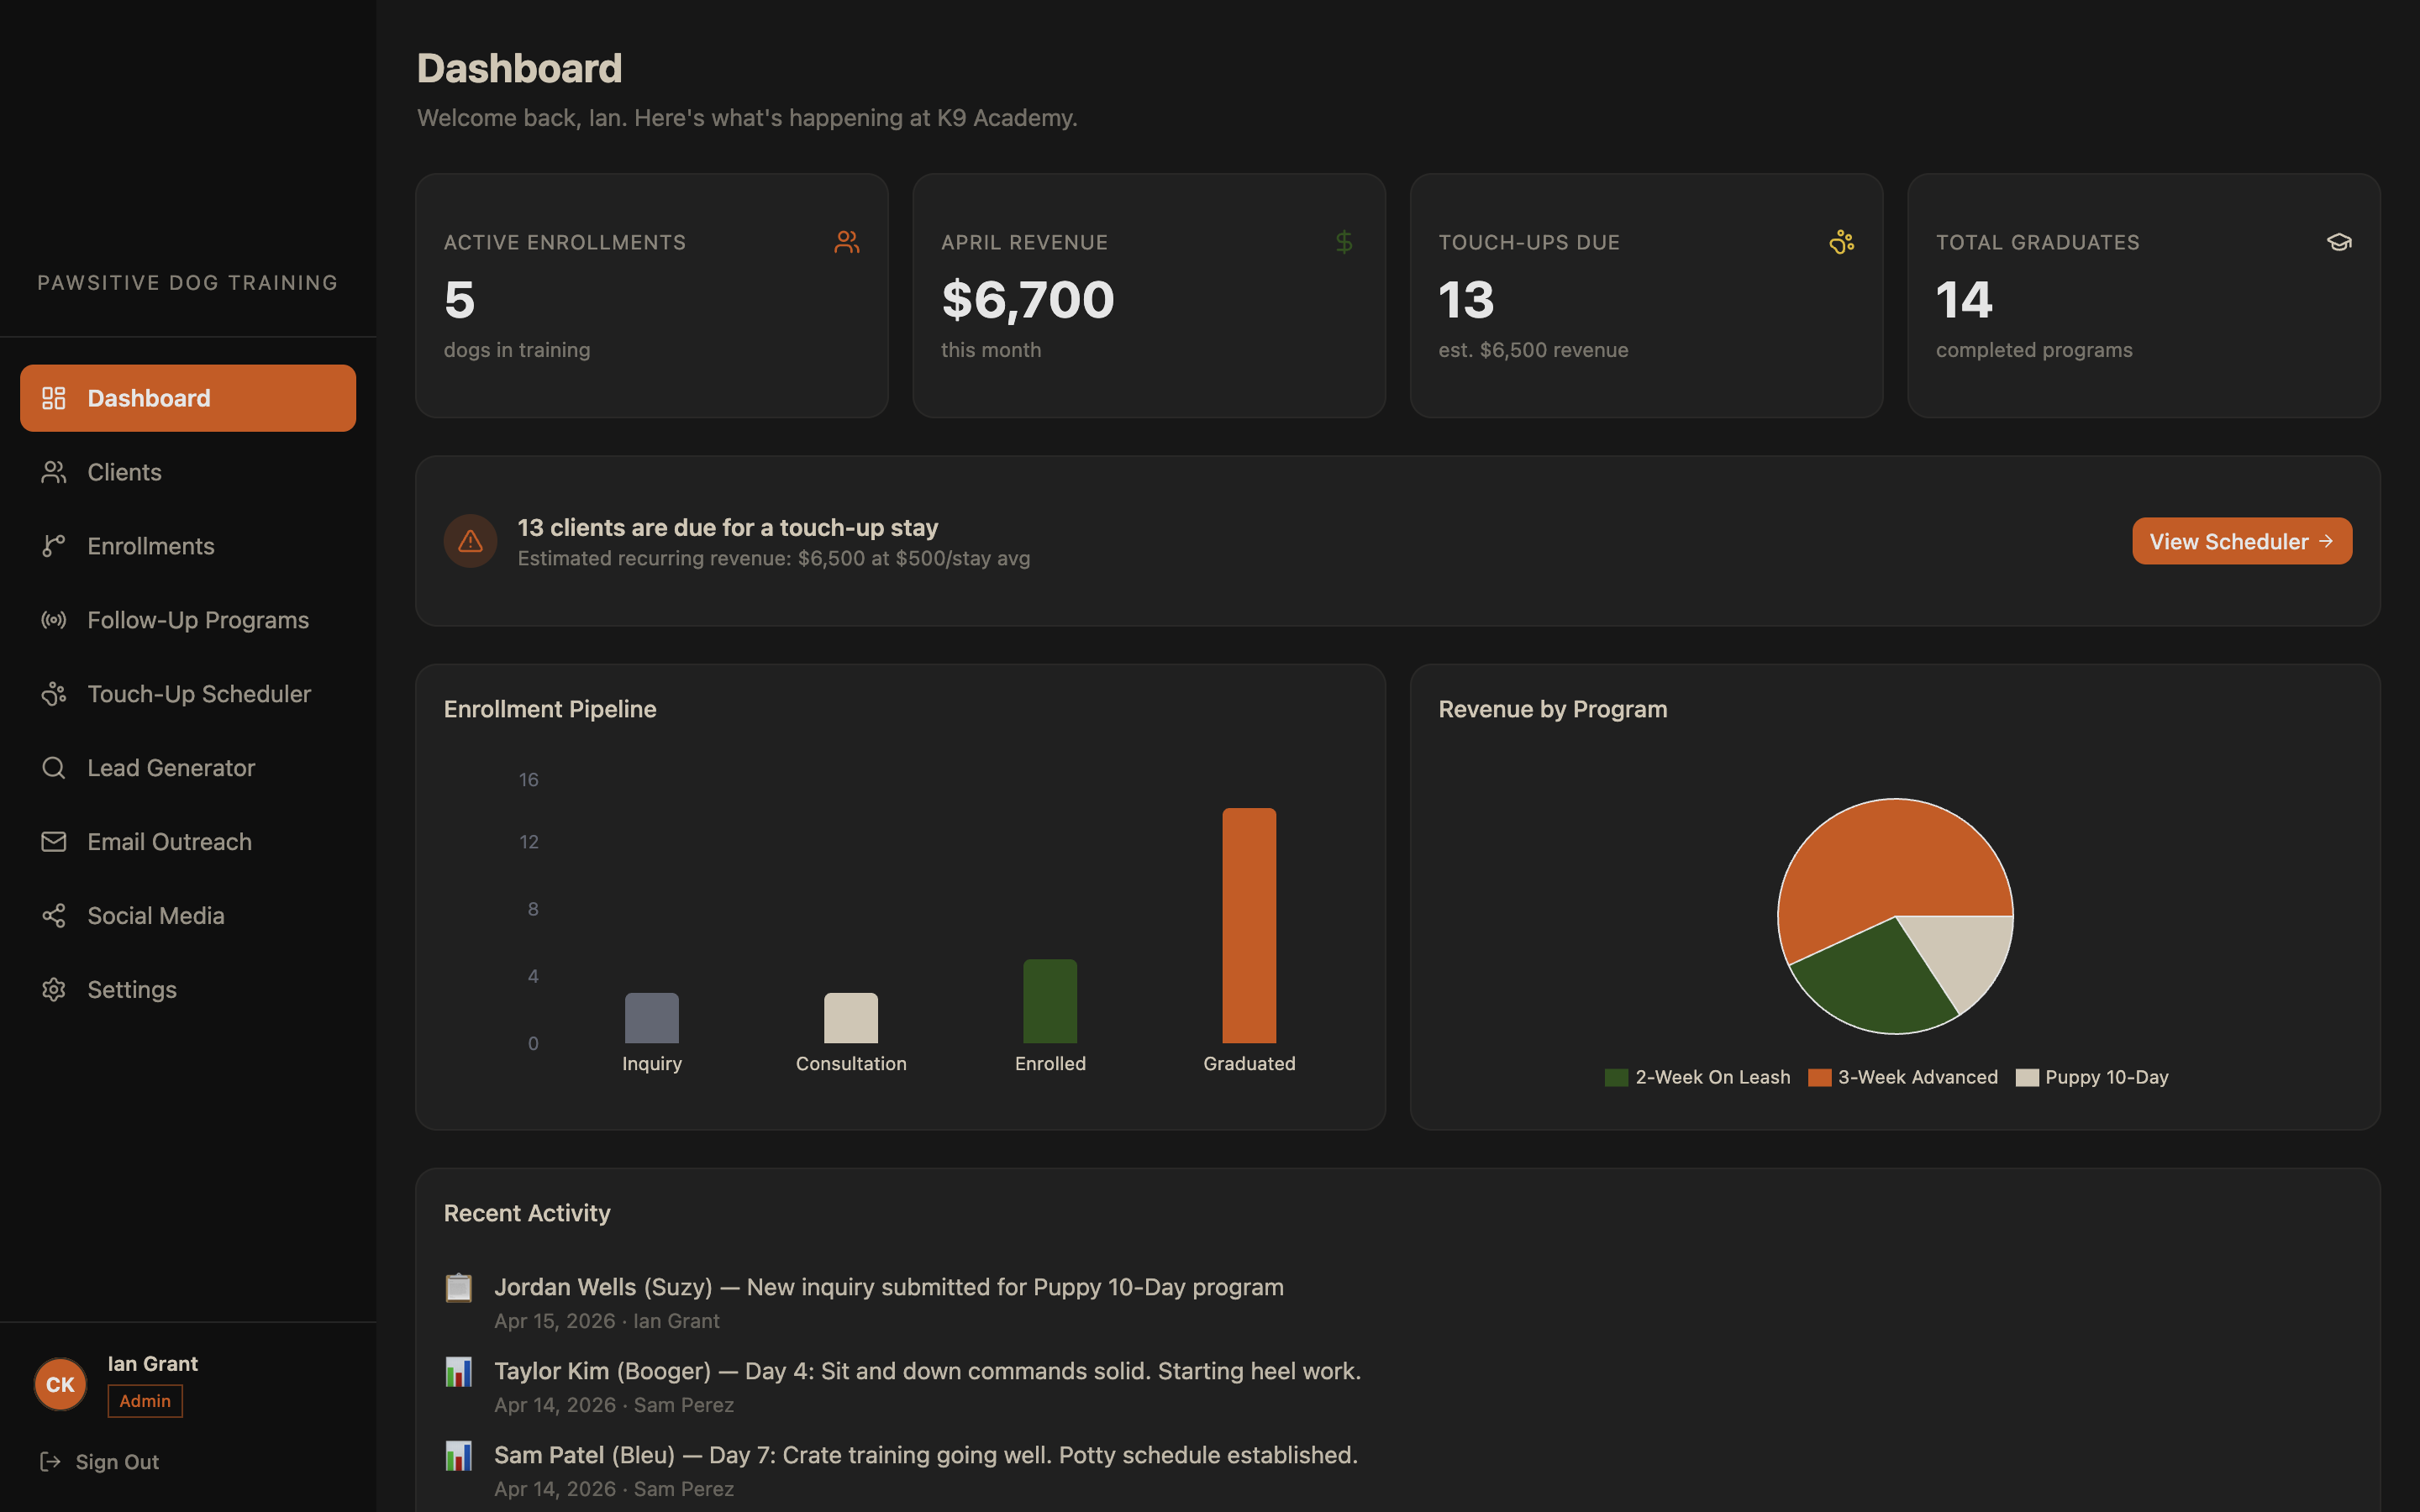Open Jordan Wells inquiry in Recent Activity
The image size is (2420, 1512).
tap(889, 1287)
